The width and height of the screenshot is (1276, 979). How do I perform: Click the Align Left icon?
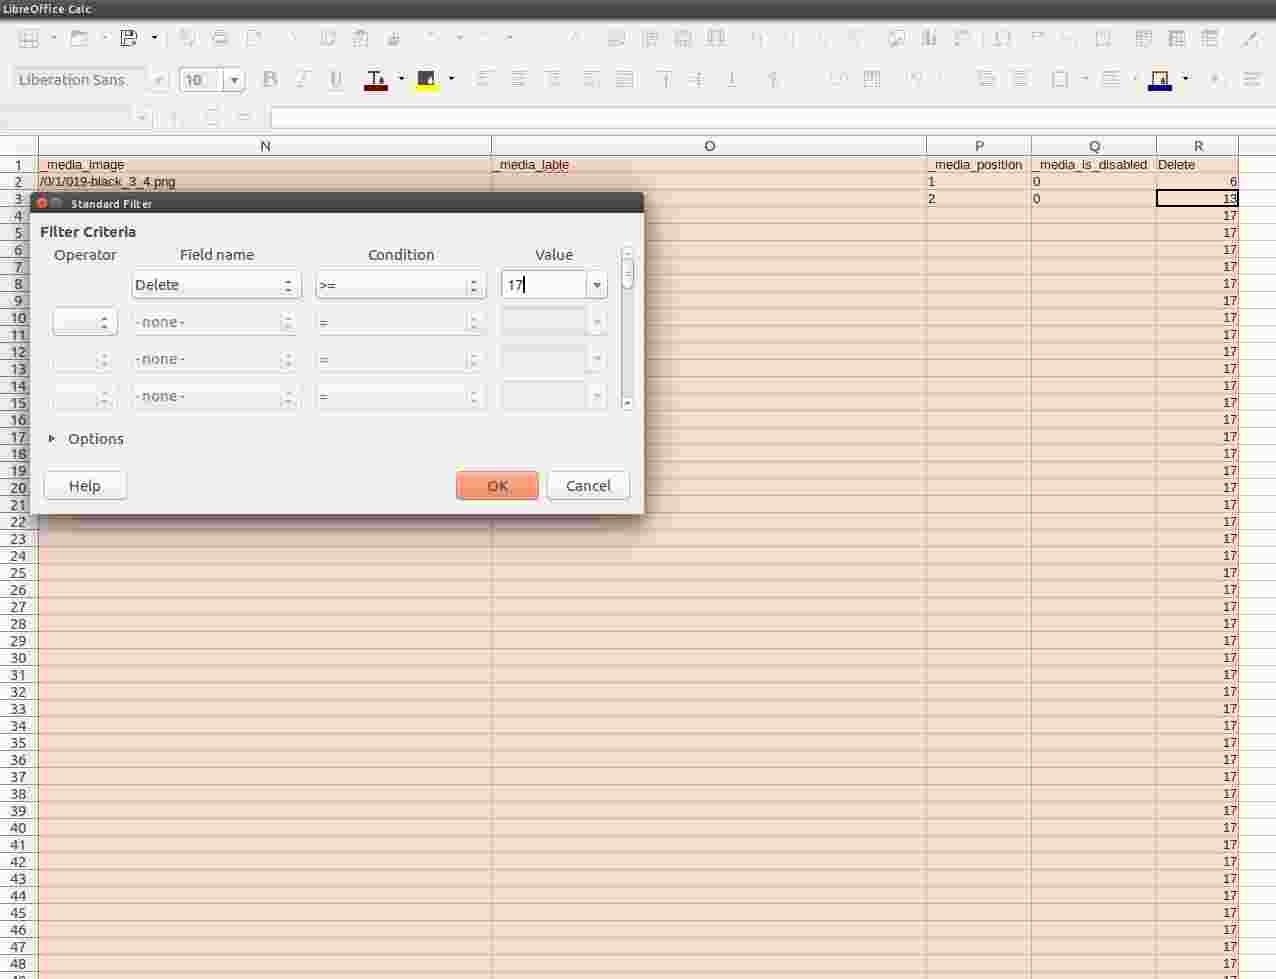(485, 79)
